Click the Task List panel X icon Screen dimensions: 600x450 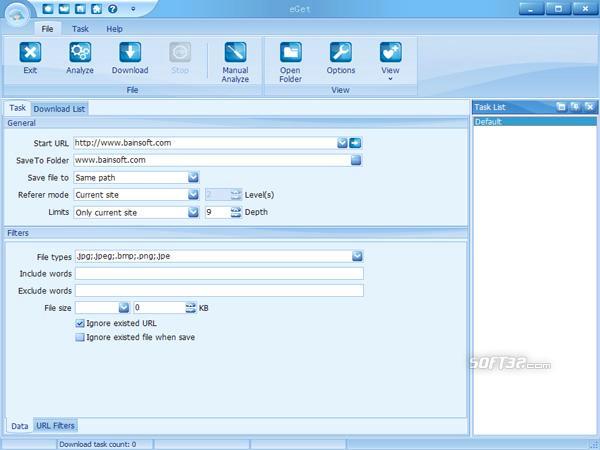click(590, 107)
